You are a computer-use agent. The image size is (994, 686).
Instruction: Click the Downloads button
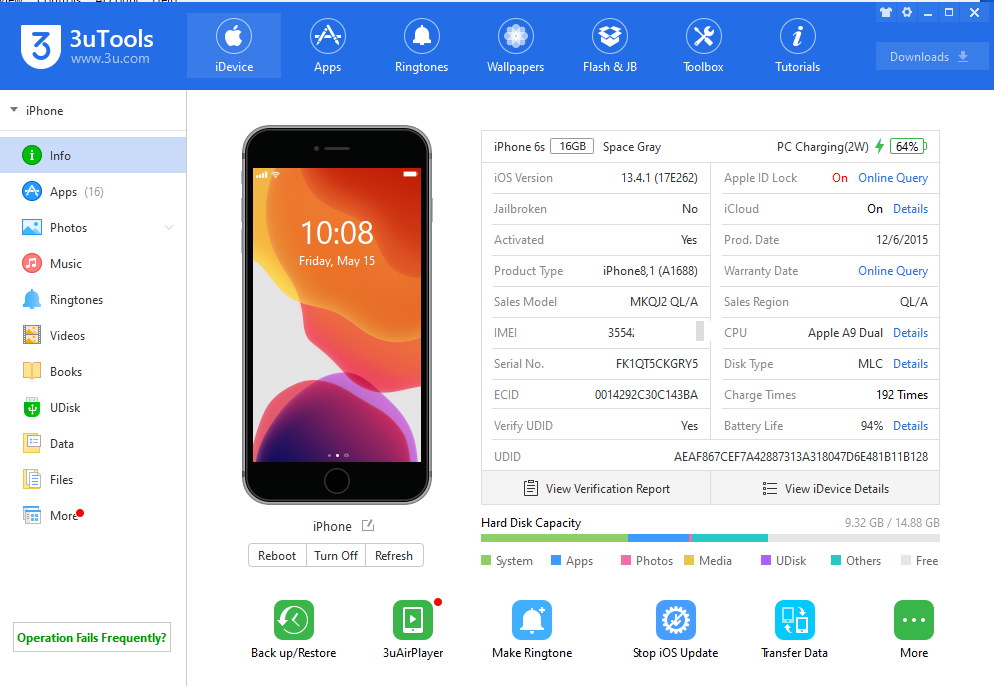(931, 56)
